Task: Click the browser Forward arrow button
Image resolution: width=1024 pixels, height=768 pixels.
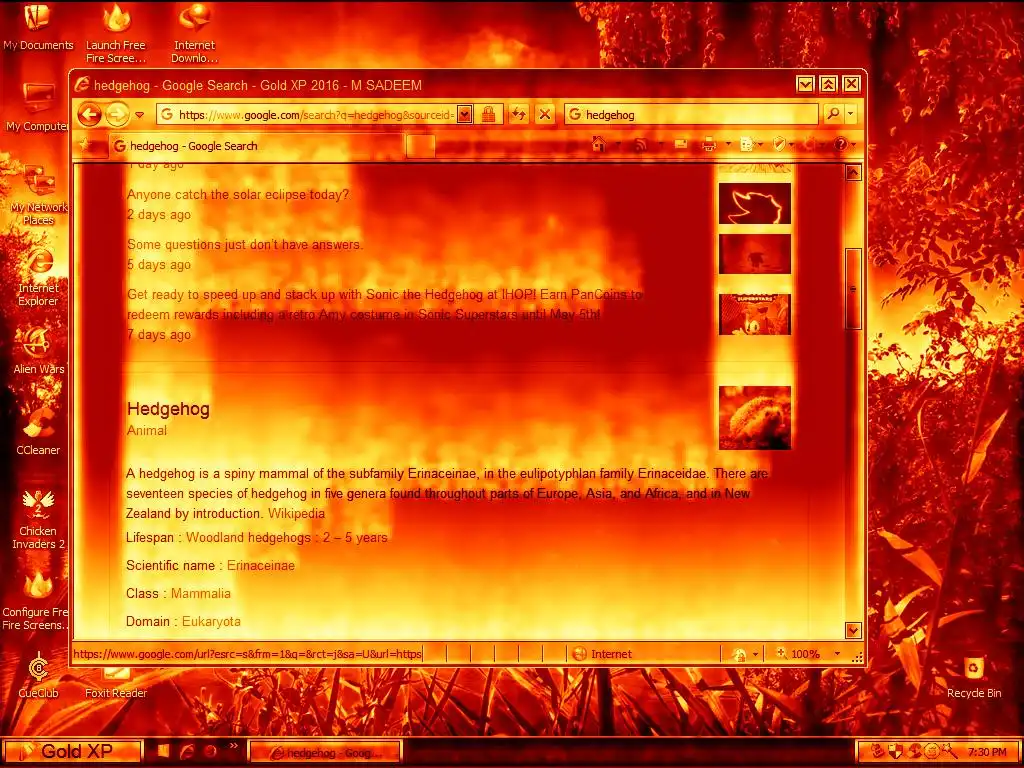Action: [117, 115]
